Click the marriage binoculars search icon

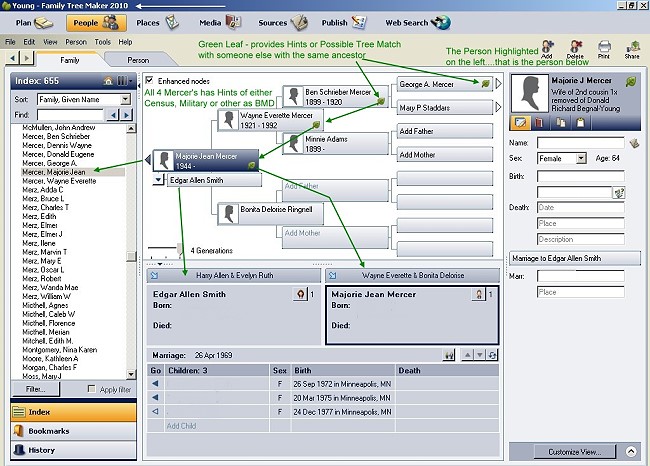pyautogui.click(x=449, y=355)
